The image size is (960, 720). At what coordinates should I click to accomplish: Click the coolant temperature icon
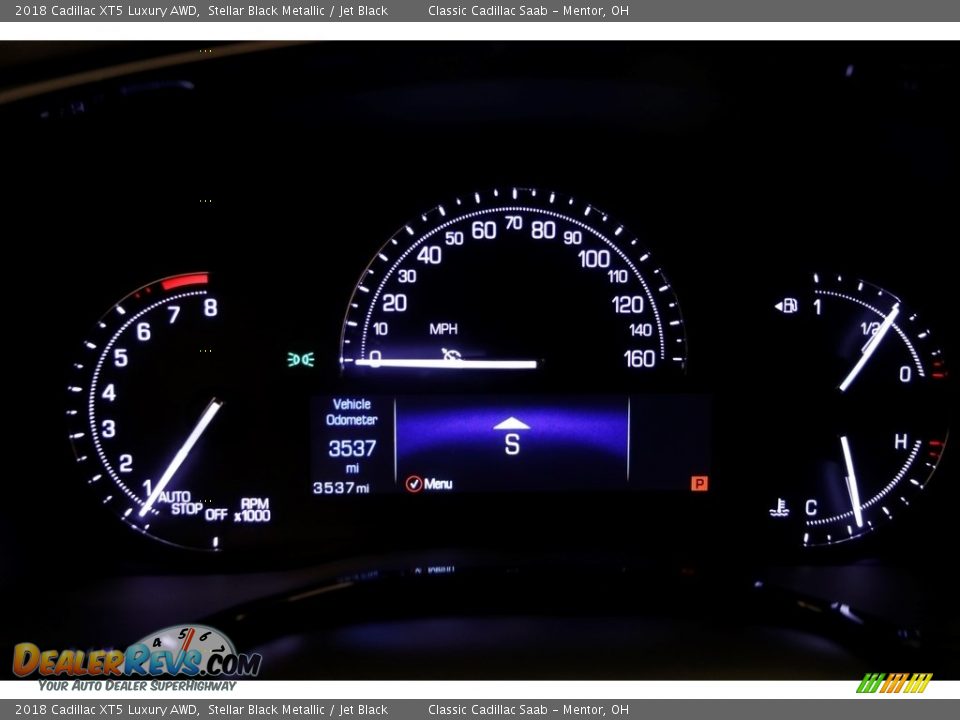(779, 508)
